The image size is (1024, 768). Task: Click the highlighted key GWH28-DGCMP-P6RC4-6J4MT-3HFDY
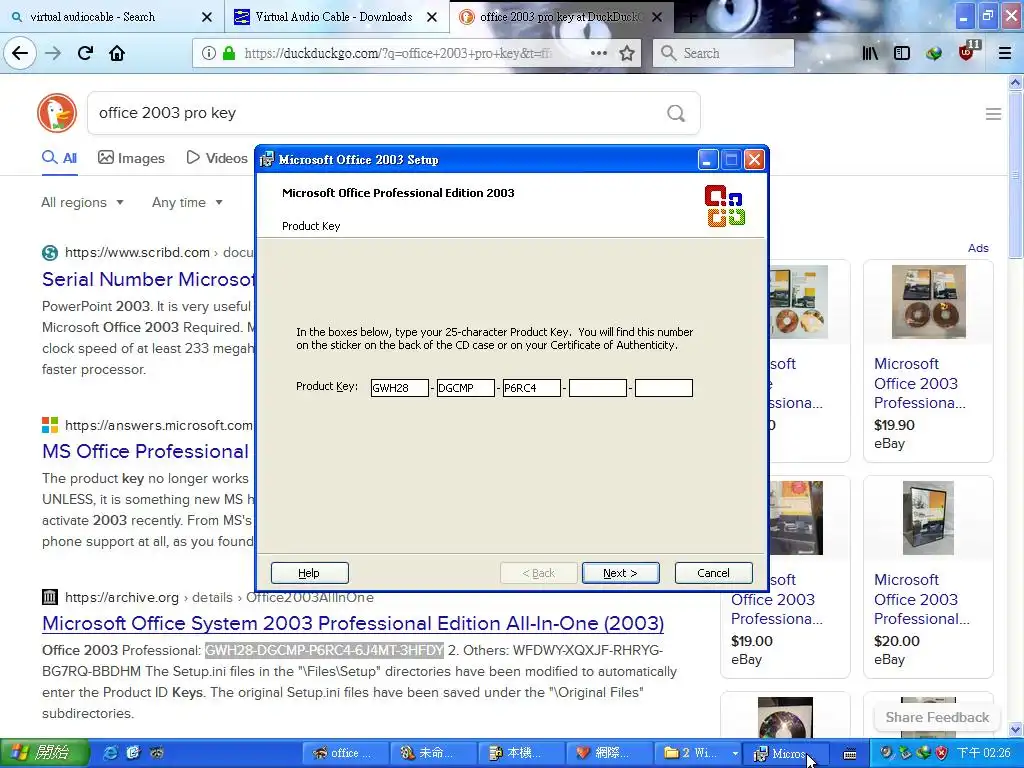[325, 650]
